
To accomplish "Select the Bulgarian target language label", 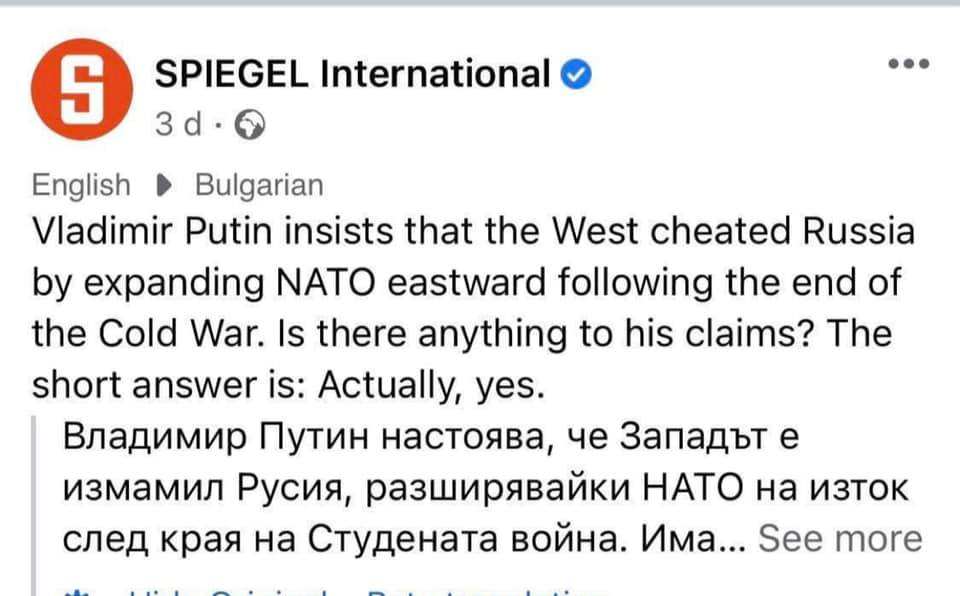I will click(259, 185).
